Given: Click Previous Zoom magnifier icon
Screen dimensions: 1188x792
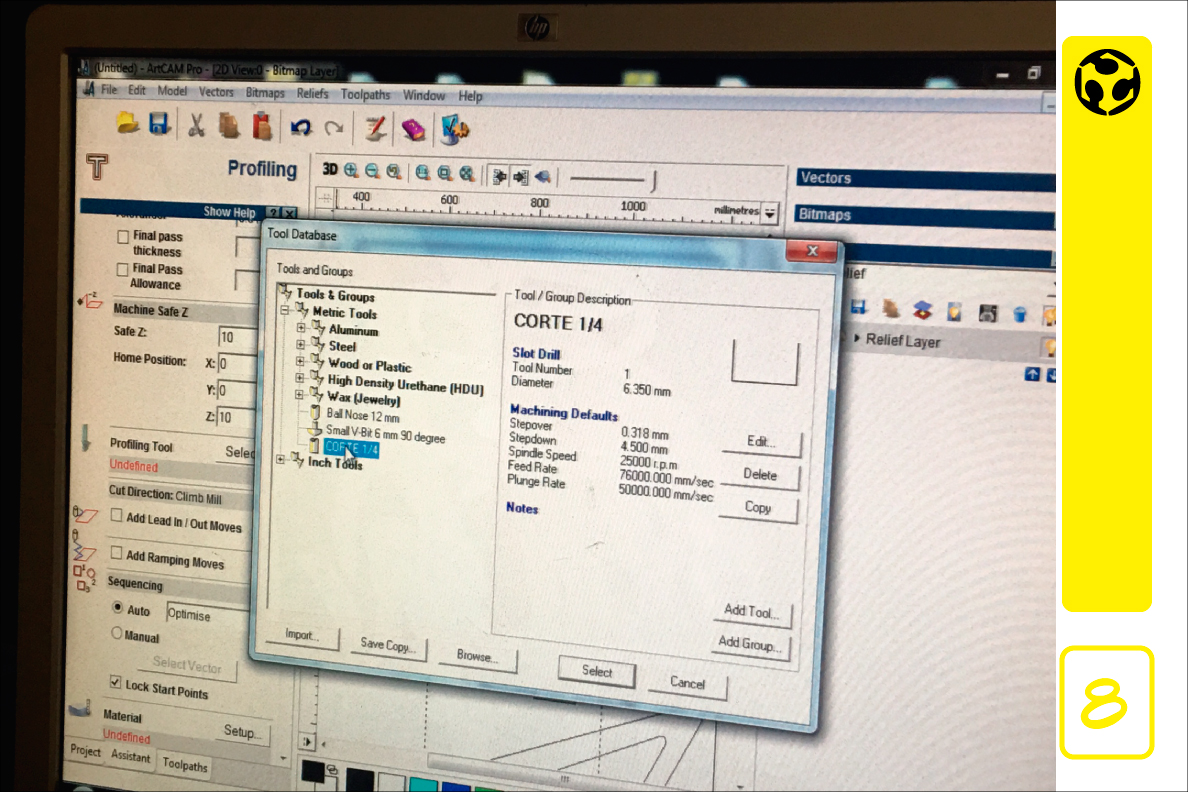Looking at the screenshot, I should point(393,172).
